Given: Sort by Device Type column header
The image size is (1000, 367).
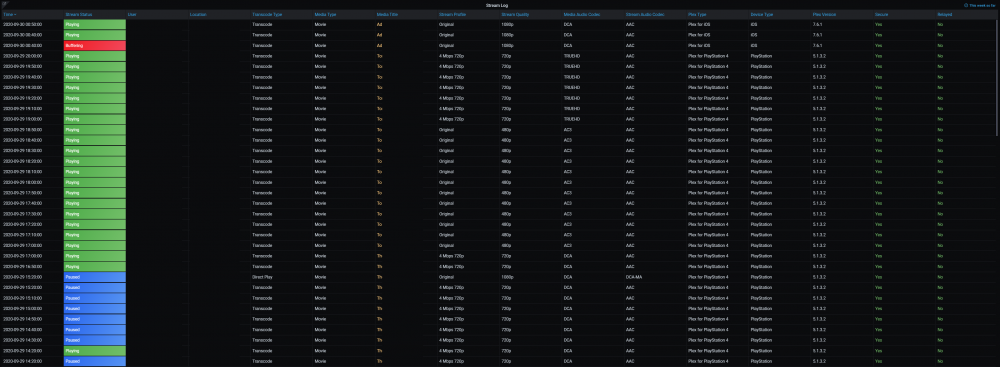Looking at the screenshot, I should (x=762, y=14).
